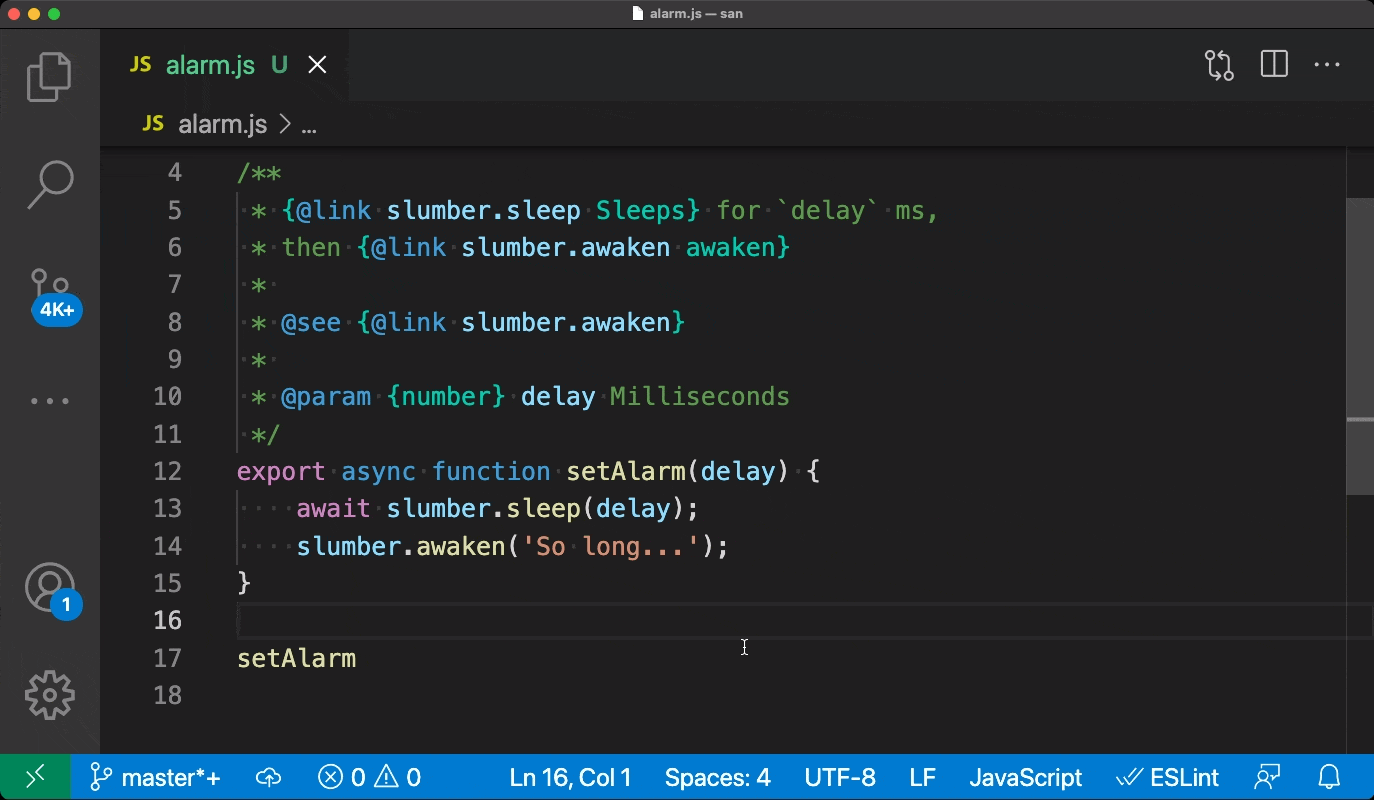The width and height of the screenshot is (1374, 800).
Task: Open the source control compare icon
Action: [1218, 64]
